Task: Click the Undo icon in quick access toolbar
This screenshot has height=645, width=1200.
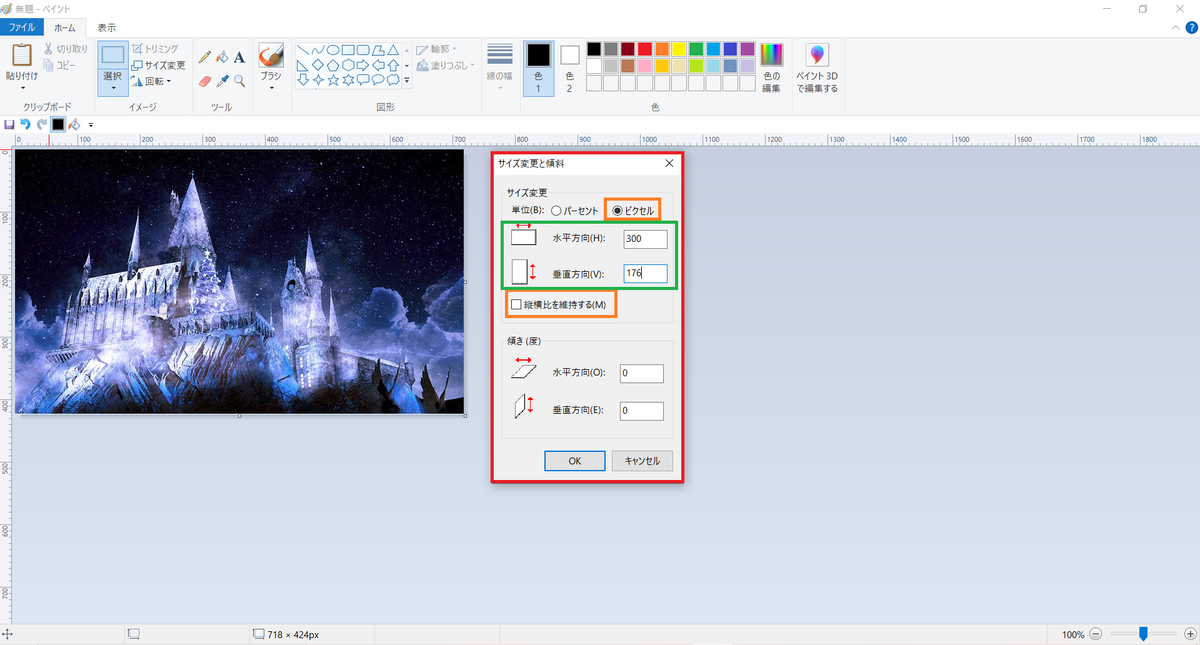Action: 25,124
